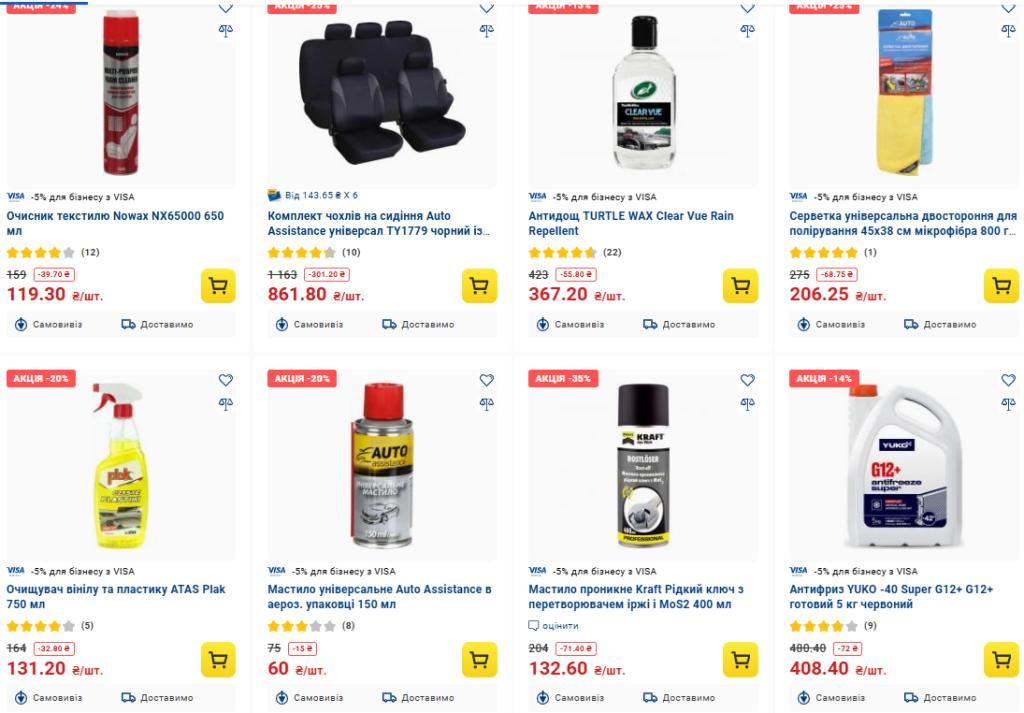Add Auto Assistance seat covers to cart

pyautogui.click(x=479, y=286)
